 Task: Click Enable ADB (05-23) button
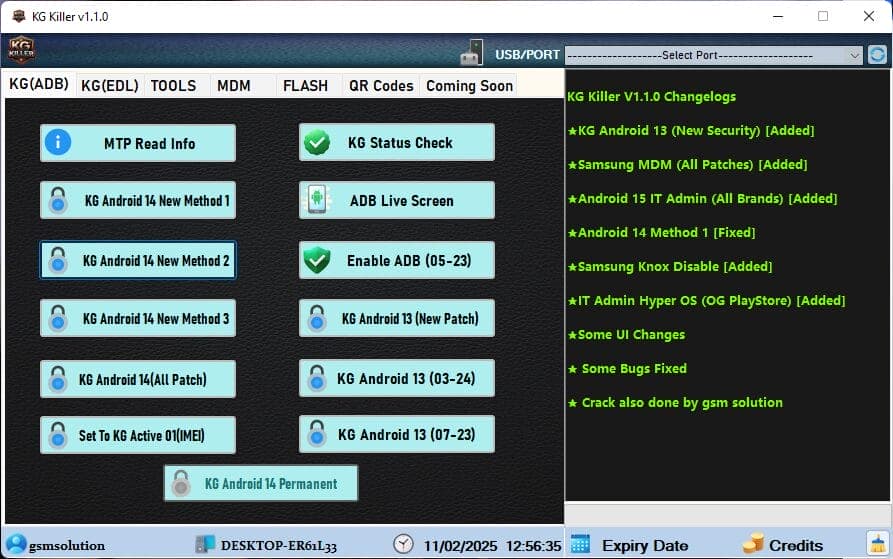pos(397,260)
